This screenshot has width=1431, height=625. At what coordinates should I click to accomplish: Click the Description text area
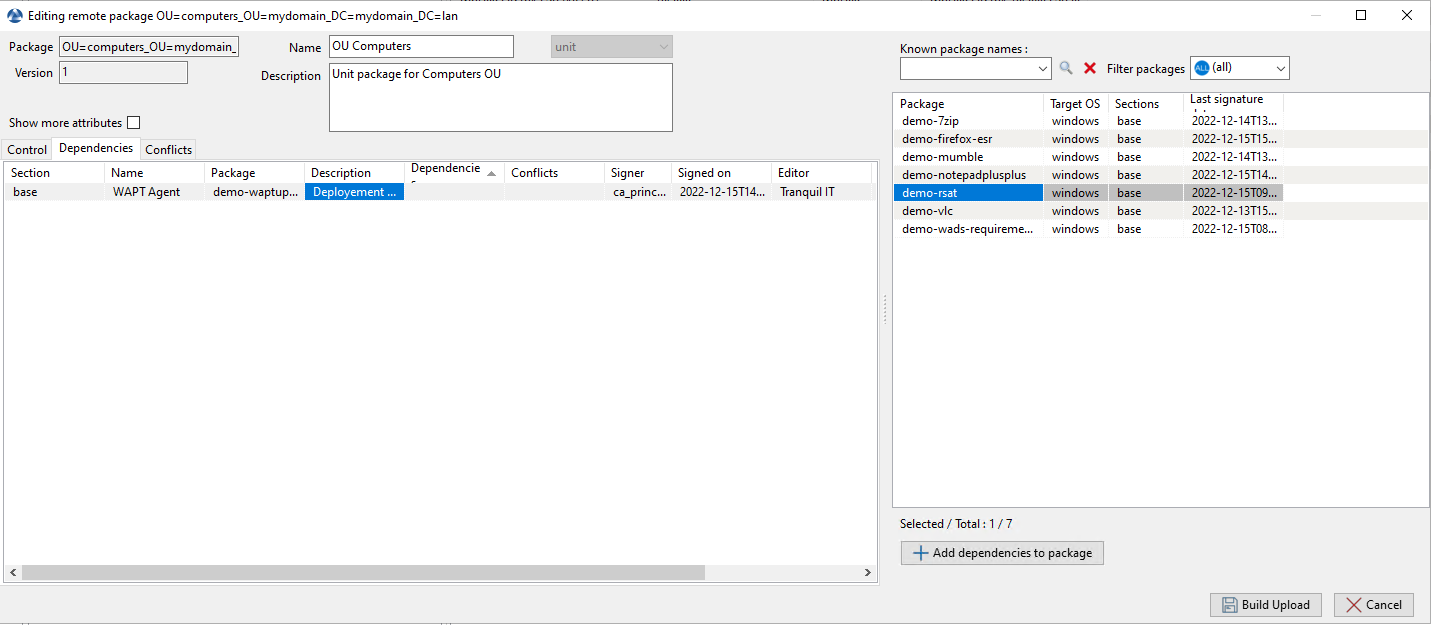(x=500, y=97)
